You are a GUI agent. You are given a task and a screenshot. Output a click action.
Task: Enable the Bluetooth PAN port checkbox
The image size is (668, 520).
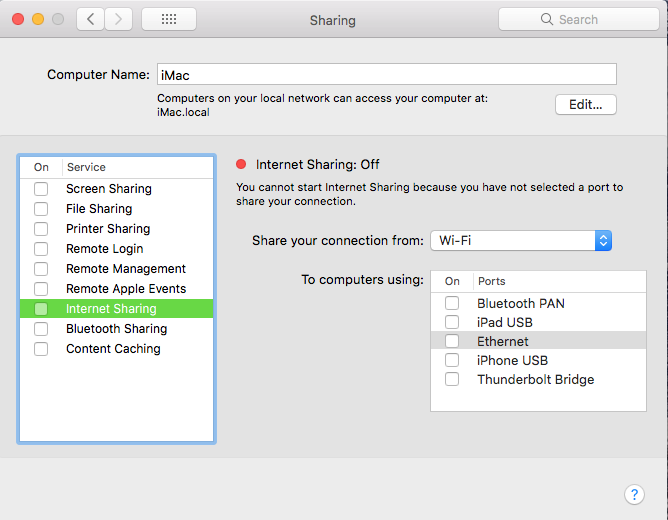pos(453,303)
